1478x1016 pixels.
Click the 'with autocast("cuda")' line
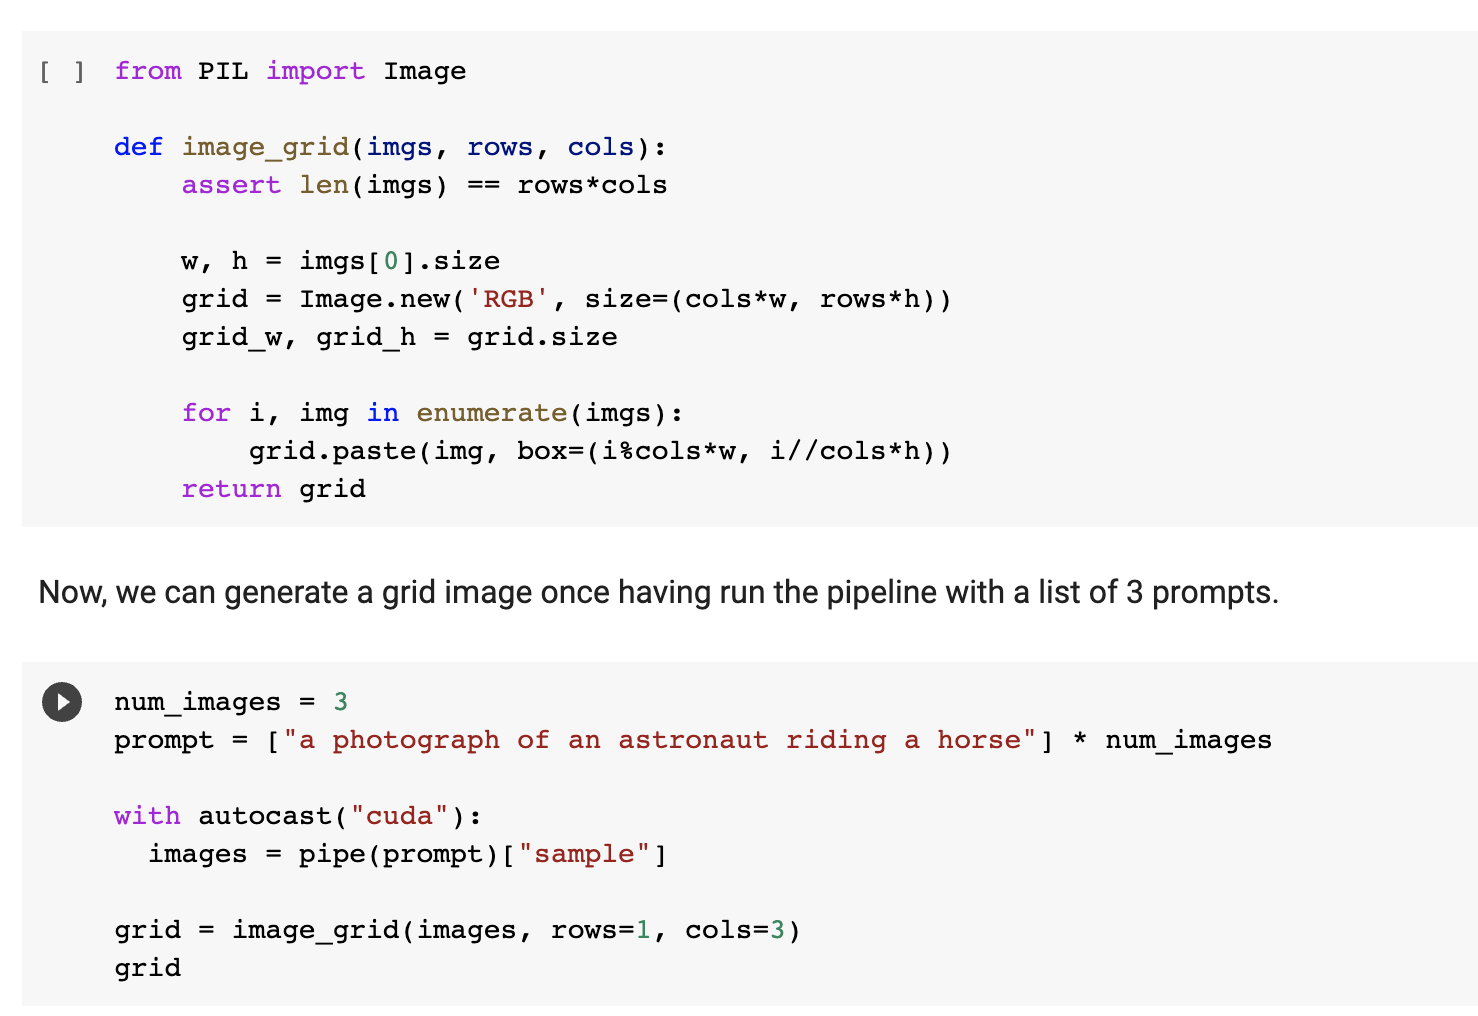click(x=298, y=817)
